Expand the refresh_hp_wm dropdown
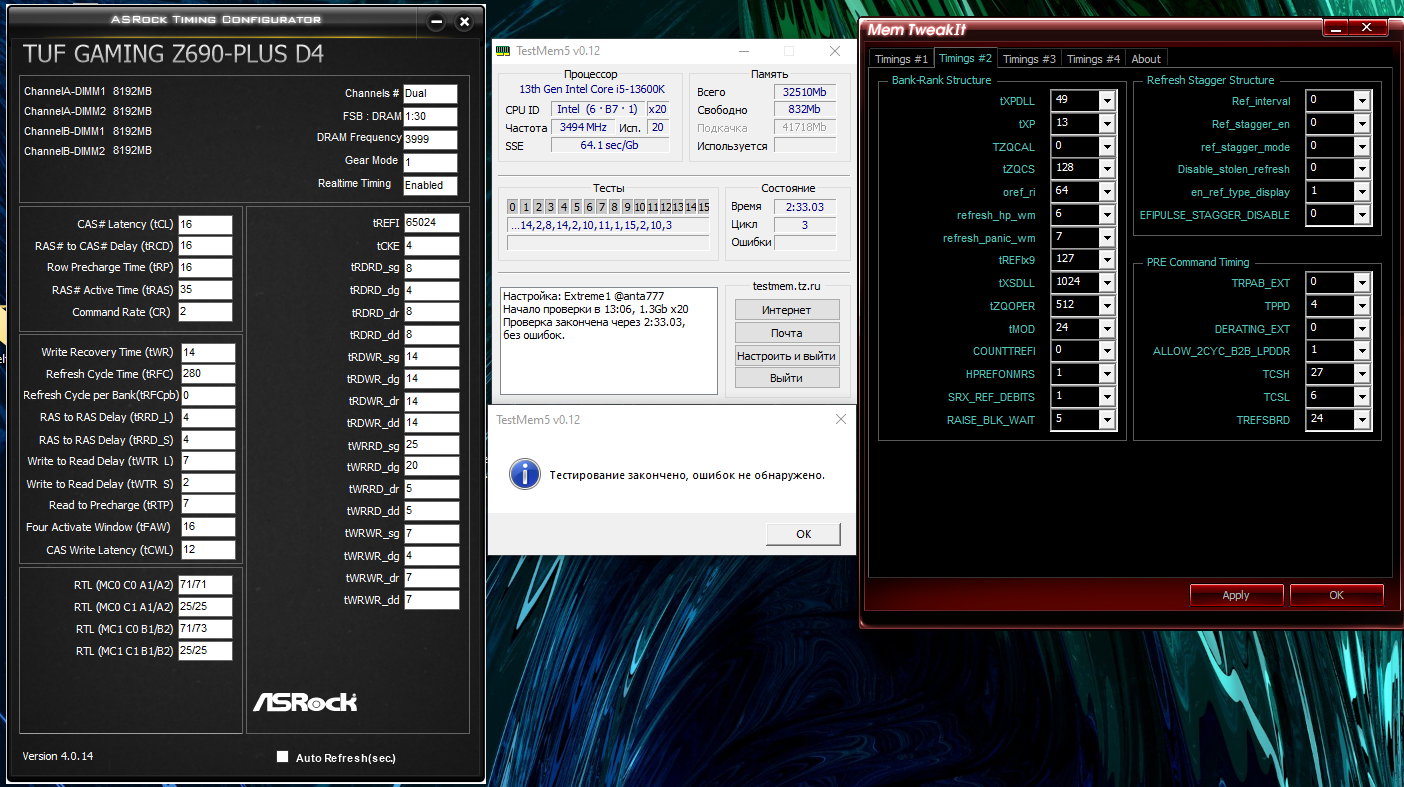The image size is (1404, 787). pyautogui.click(x=1107, y=214)
